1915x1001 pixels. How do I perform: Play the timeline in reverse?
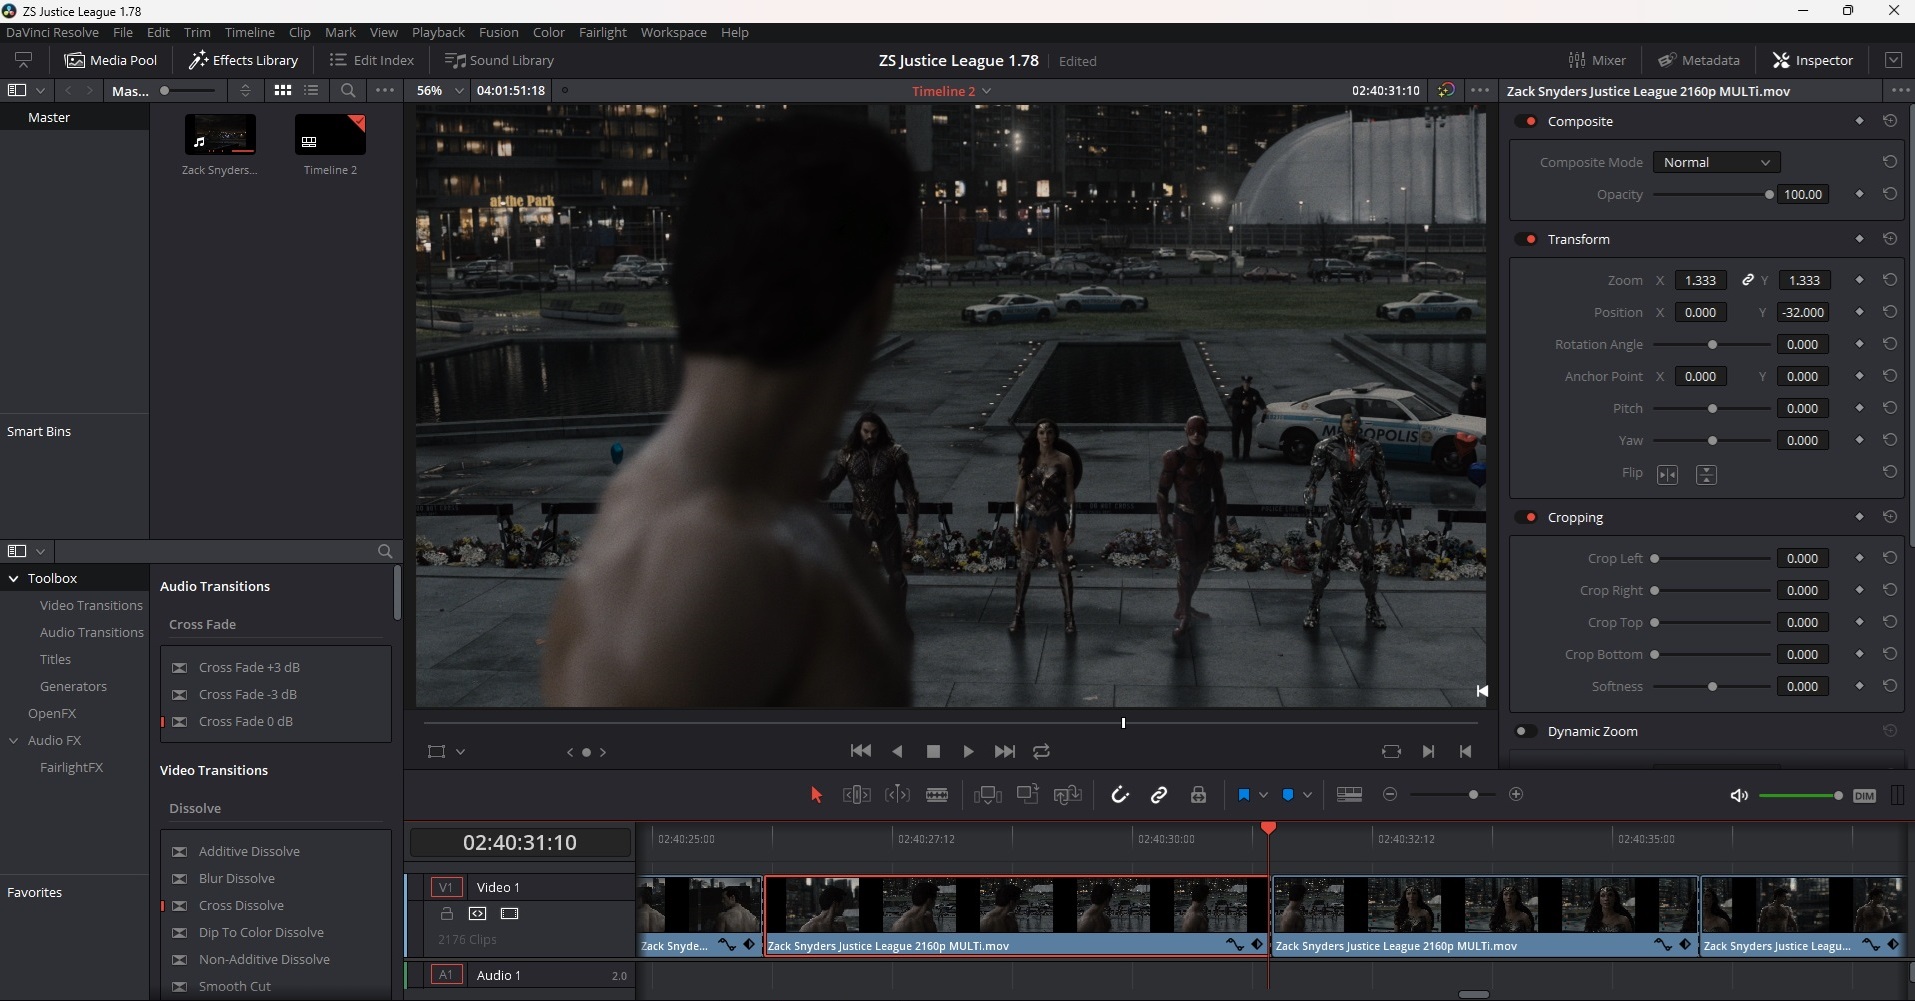point(897,751)
